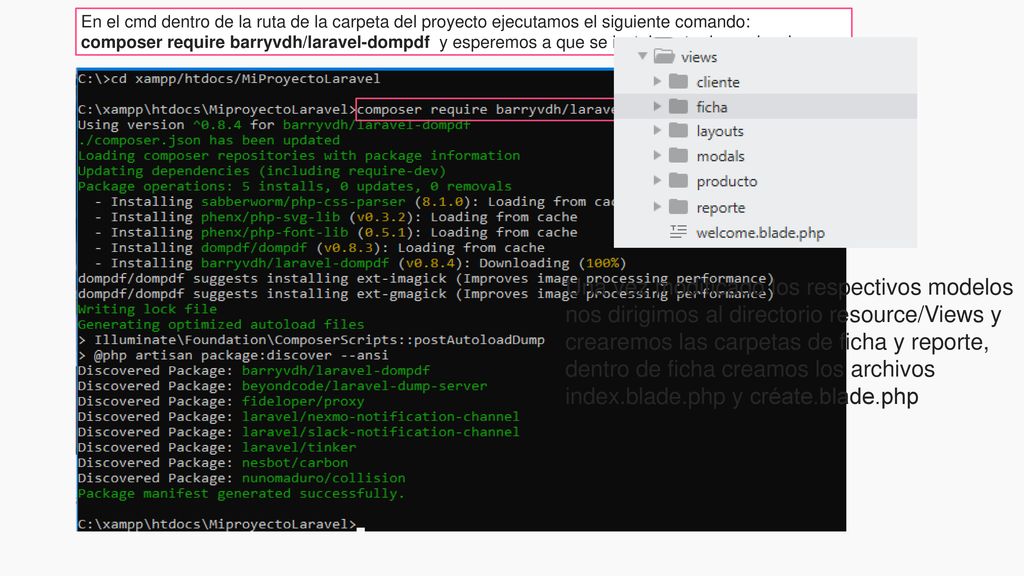
Task: Select the ficha folder label
Action: tap(712, 107)
